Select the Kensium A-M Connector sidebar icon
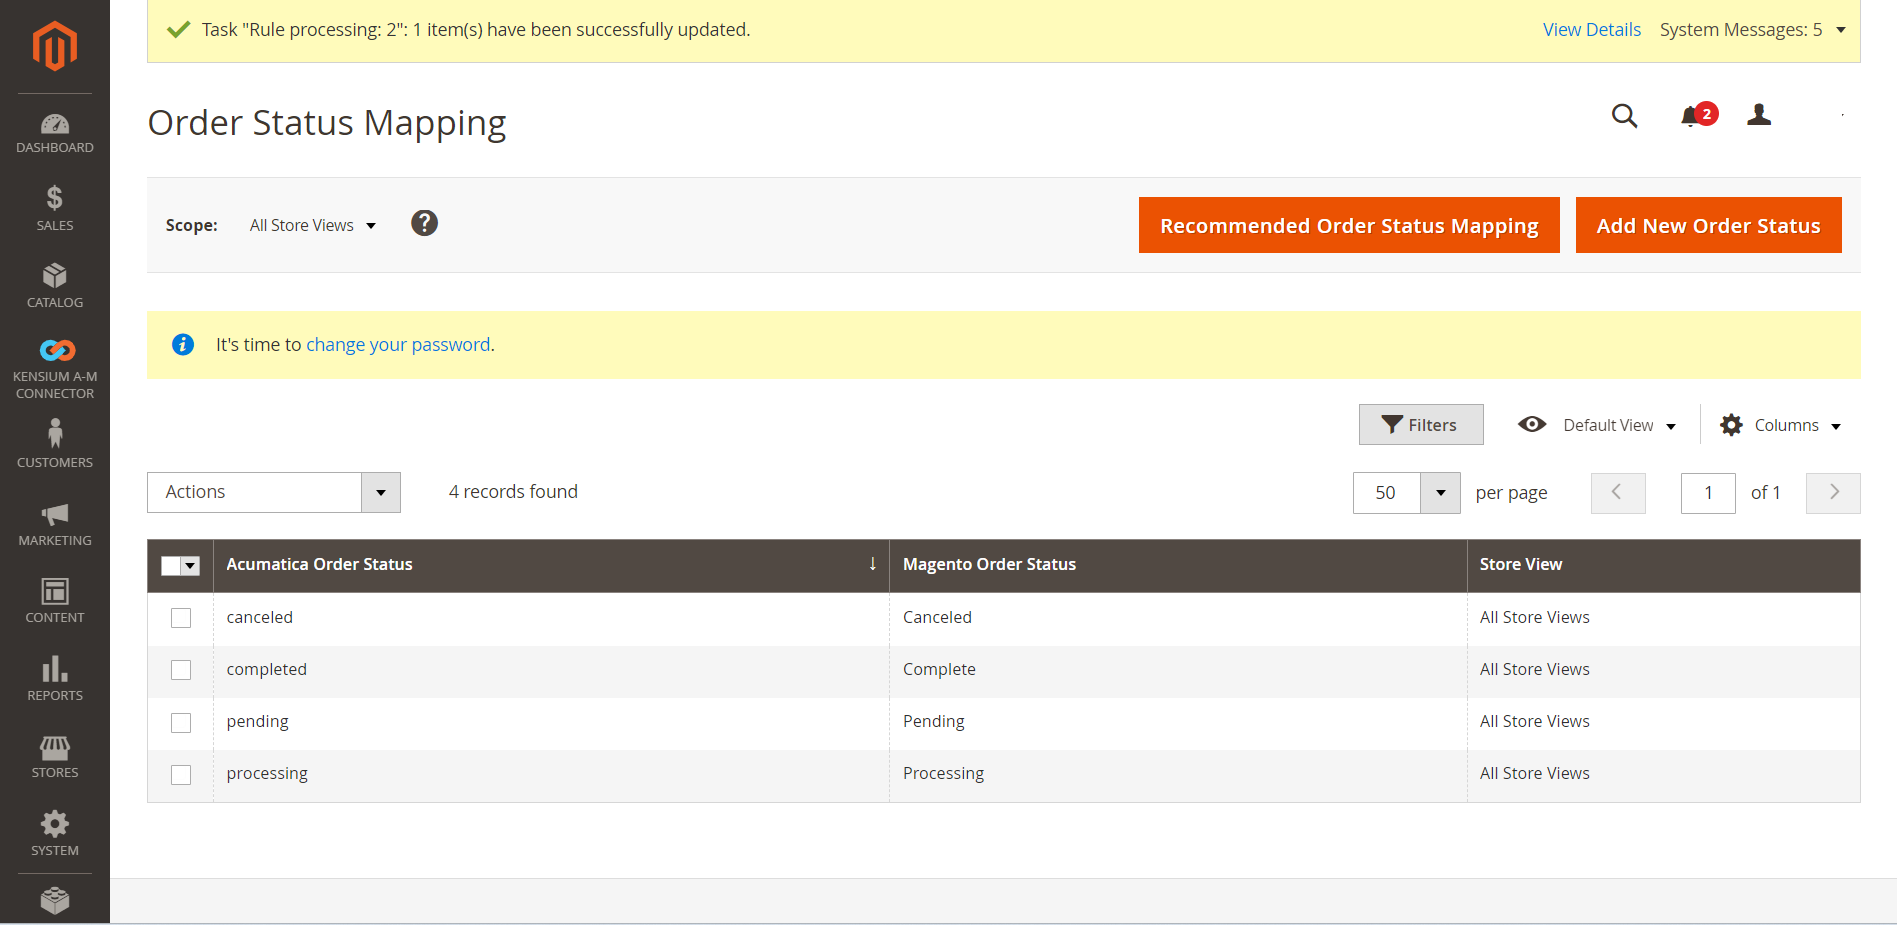1897x925 pixels. [x=54, y=350]
